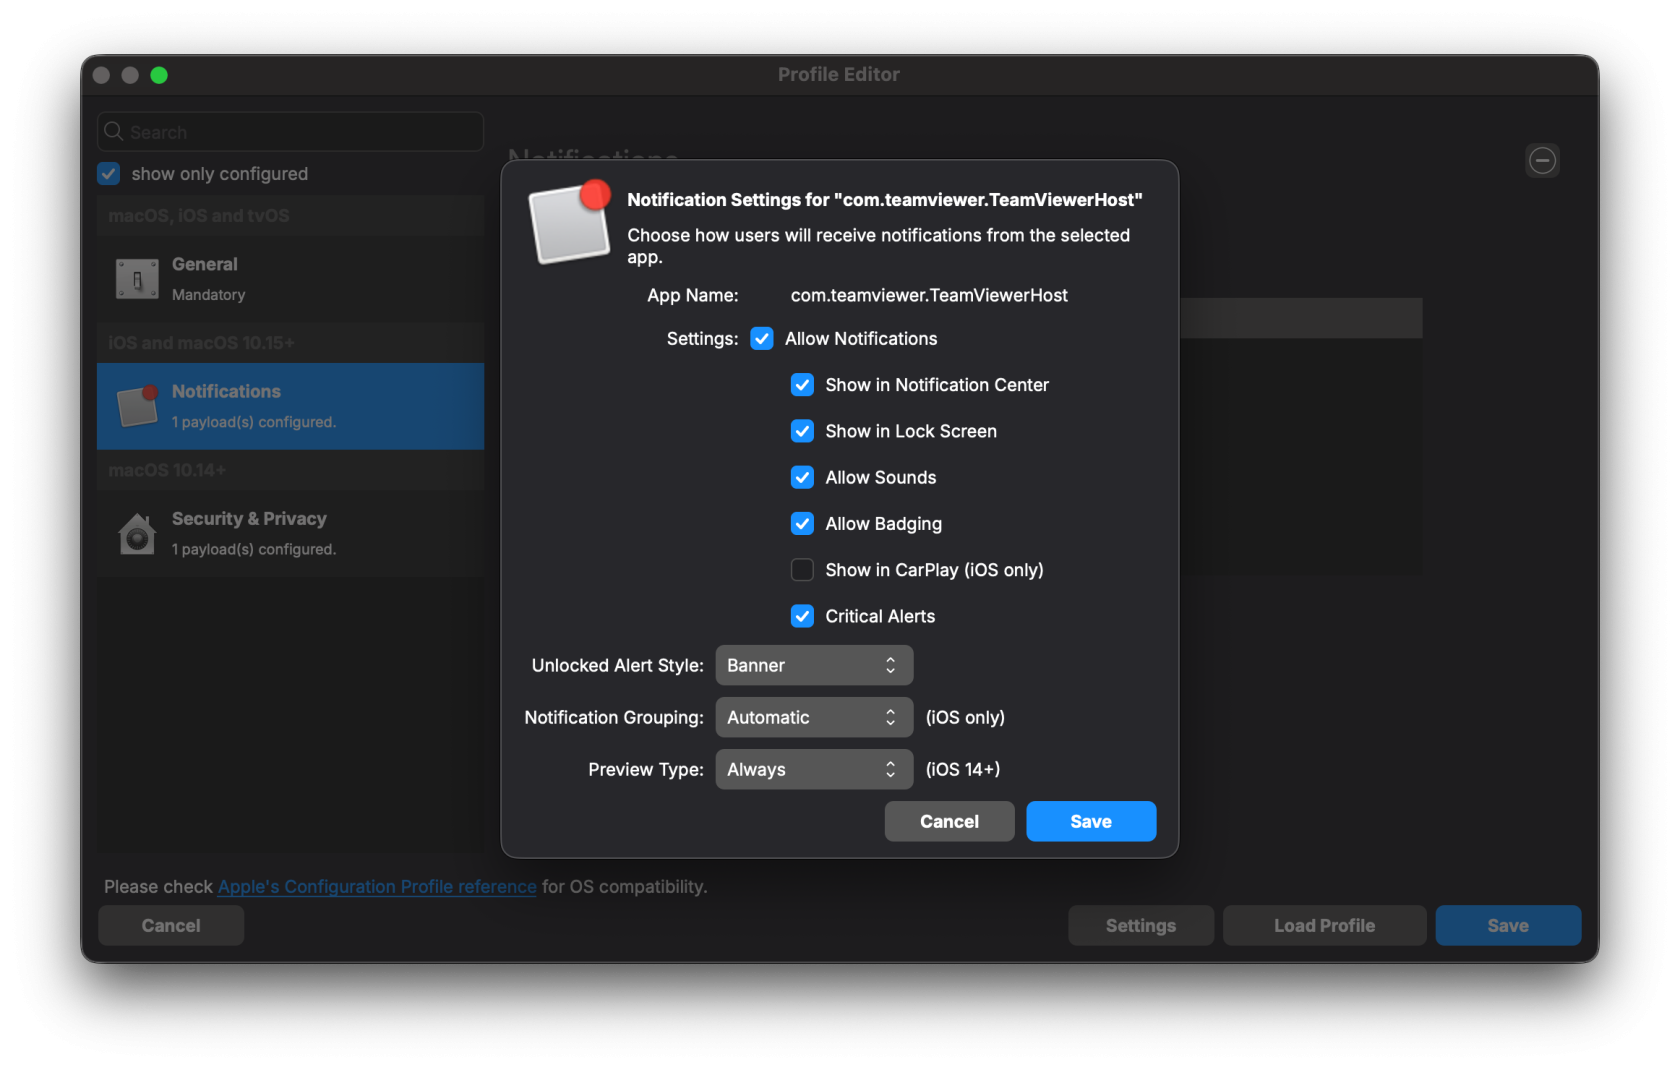Click the search magnifier icon

(x=114, y=132)
